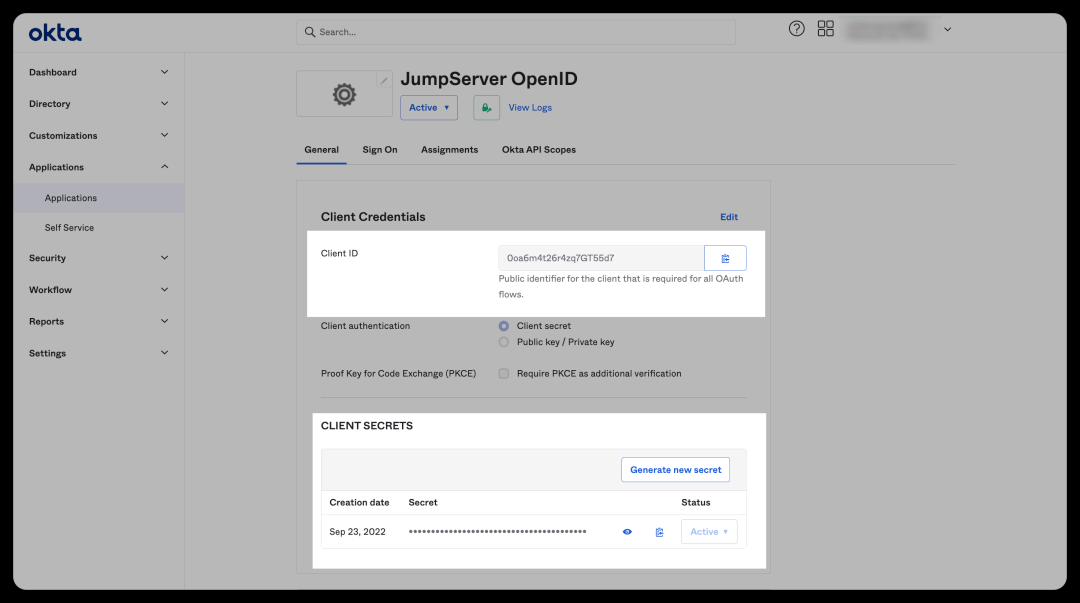This screenshot has width=1080, height=603.
Task: Copy the Client ID using its copy icon
Action: point(724,257)
